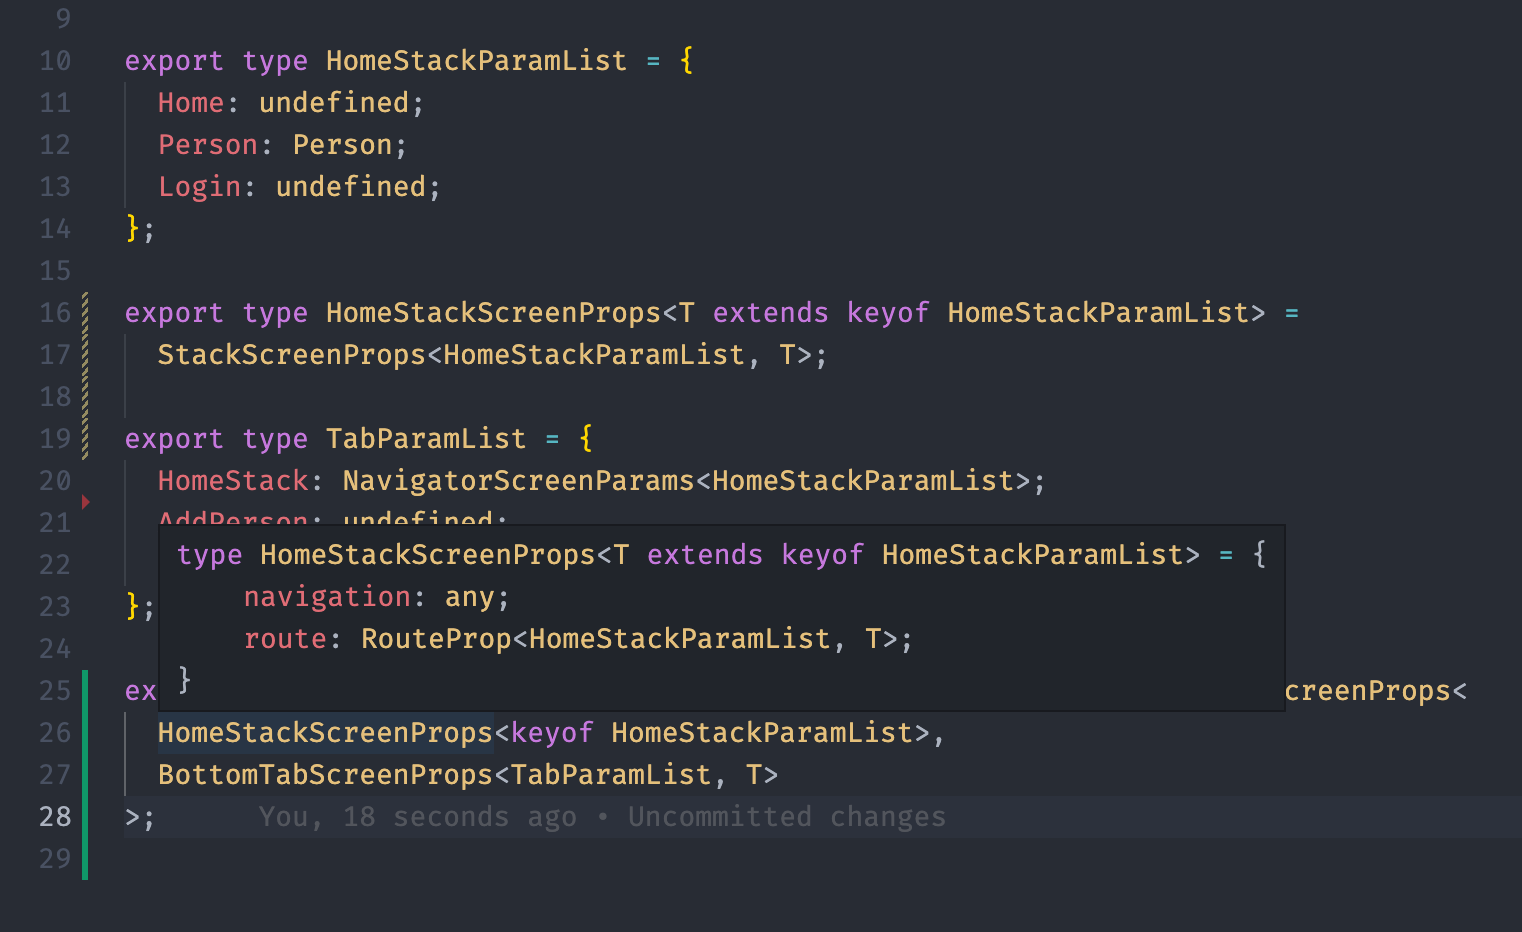The height and width of the screenshot is (932, 1522).
Task: Click line number 10 in the gutter
Action: [55, 61]
